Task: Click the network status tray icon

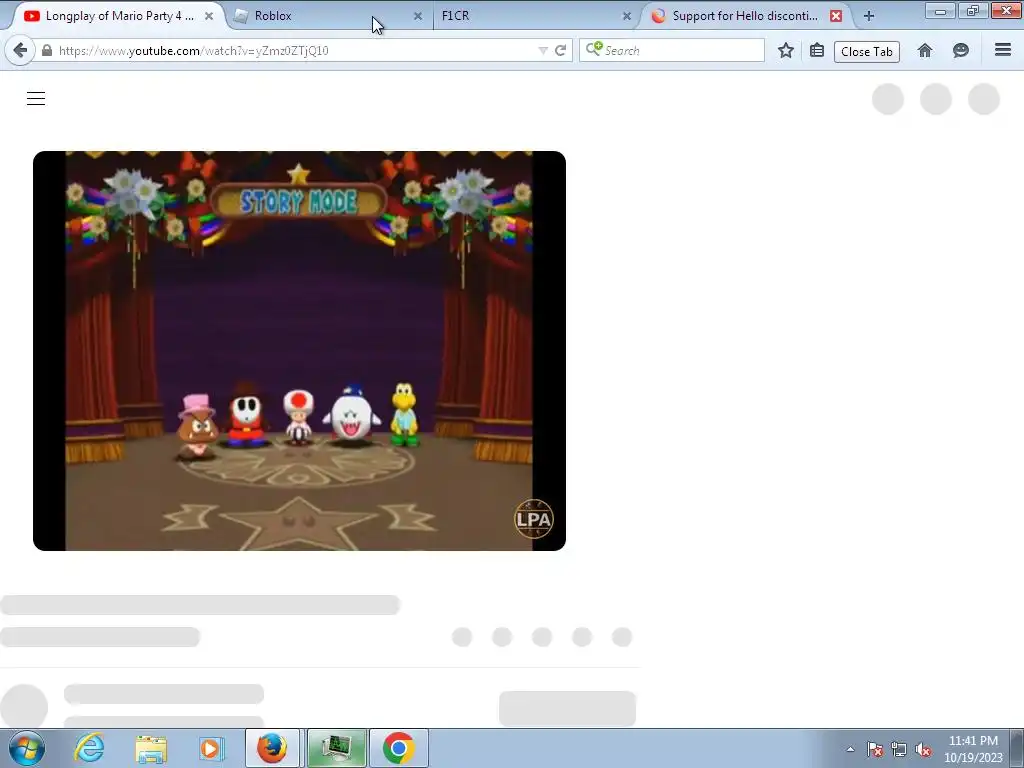Action: [x=899, y=749]
